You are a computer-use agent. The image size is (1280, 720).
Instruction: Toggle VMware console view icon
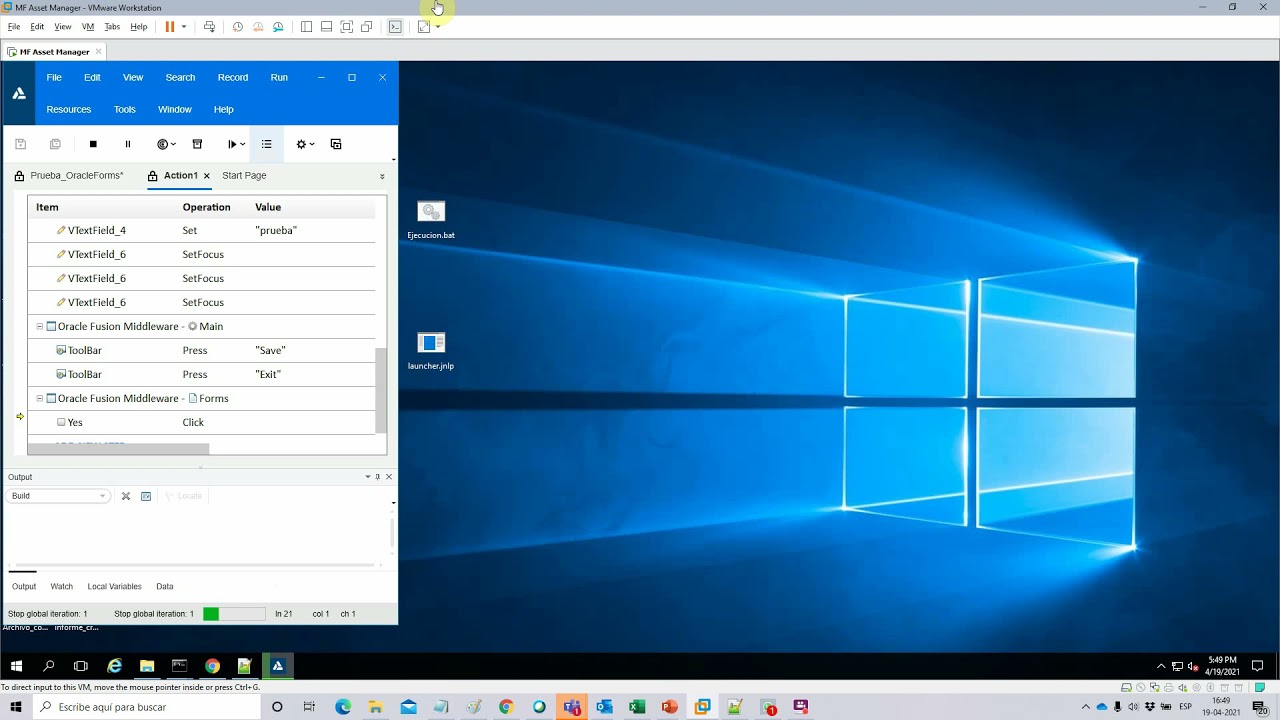pos(395,27)
